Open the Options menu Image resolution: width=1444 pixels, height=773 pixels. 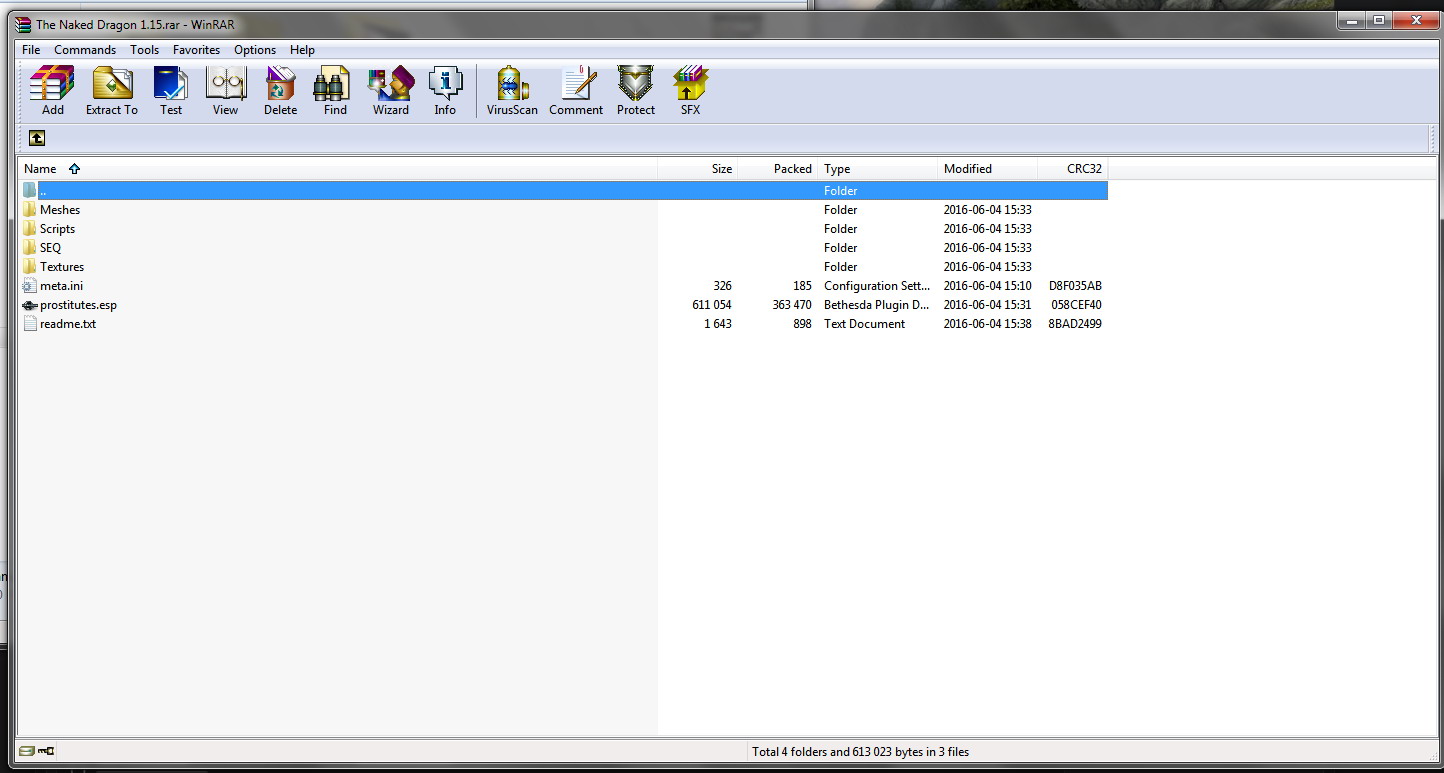(255, 50)
